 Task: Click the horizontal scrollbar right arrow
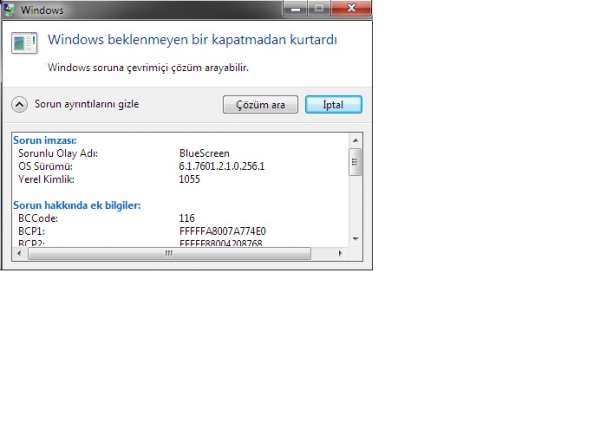click(340, 253)
